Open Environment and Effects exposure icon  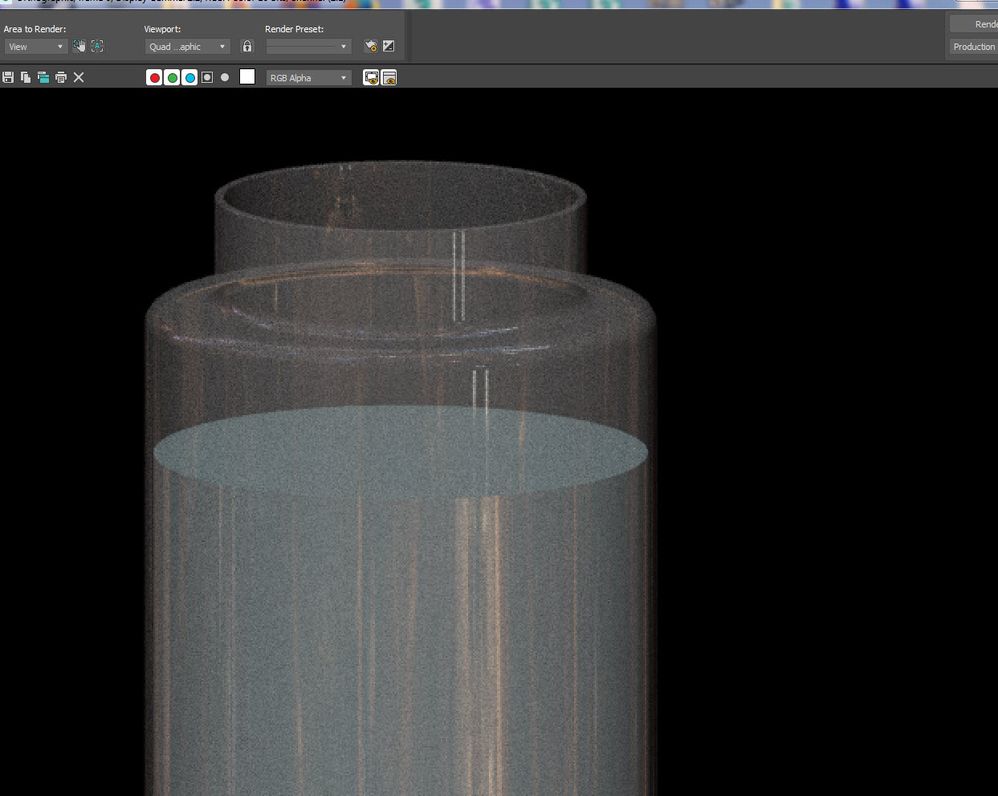tap(388, 46)
